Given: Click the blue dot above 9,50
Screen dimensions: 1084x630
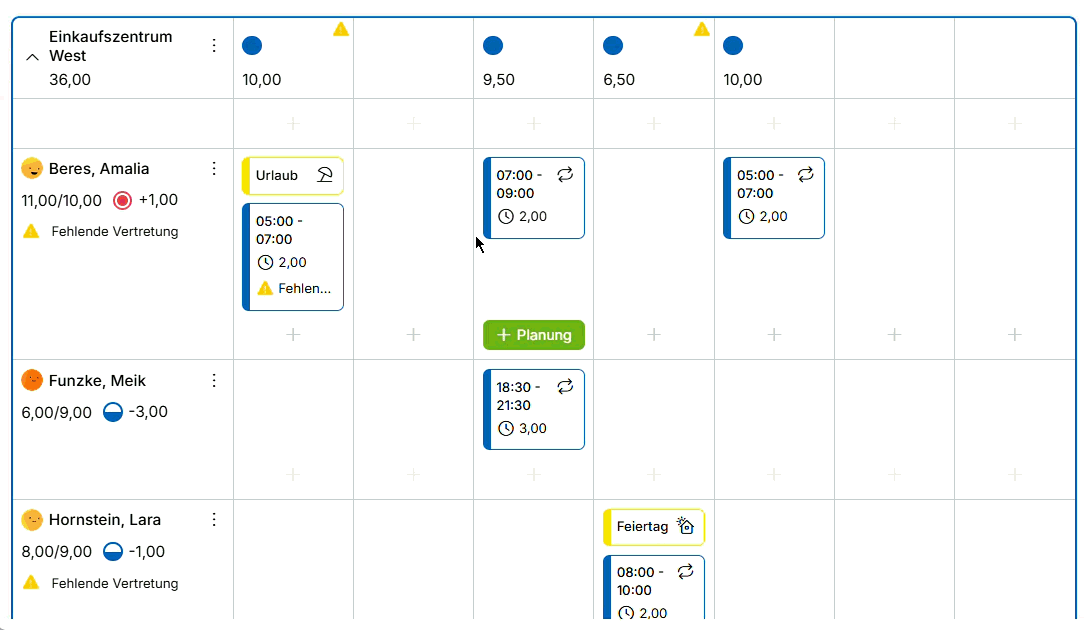Looking at the screenshot, I should coord(493,46).
